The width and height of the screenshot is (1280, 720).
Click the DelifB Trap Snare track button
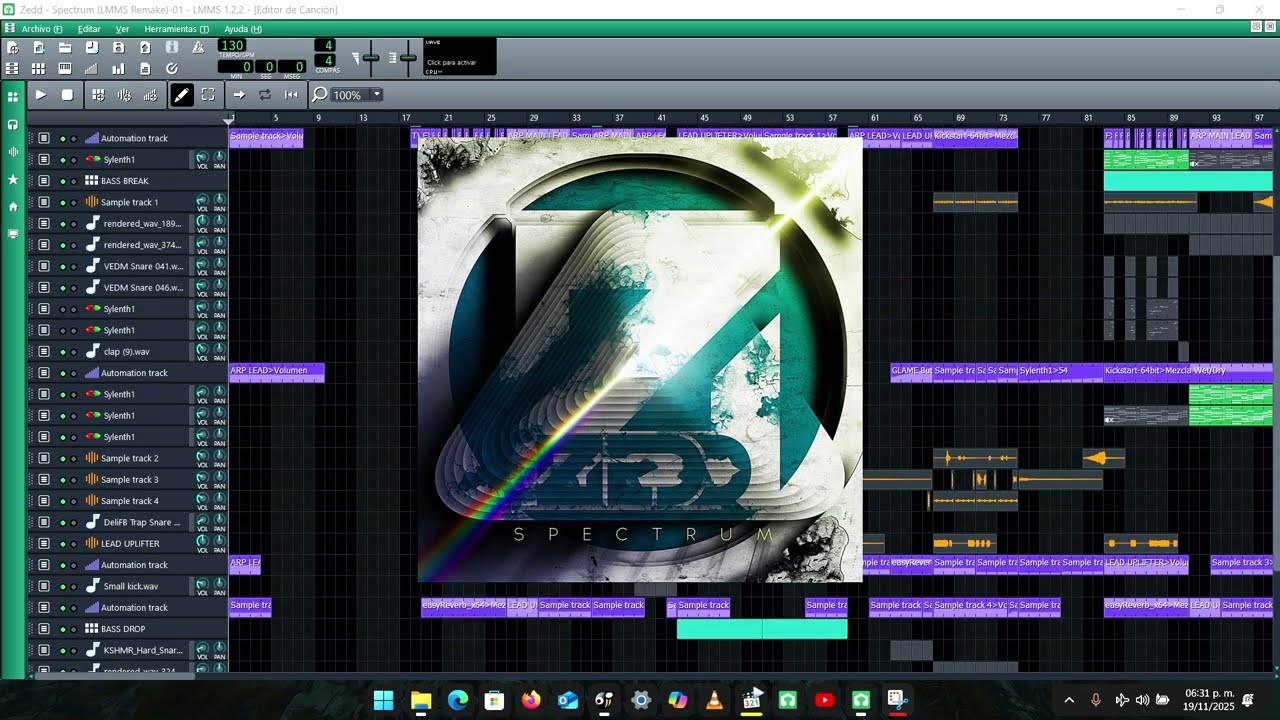[x=135, y=522]
